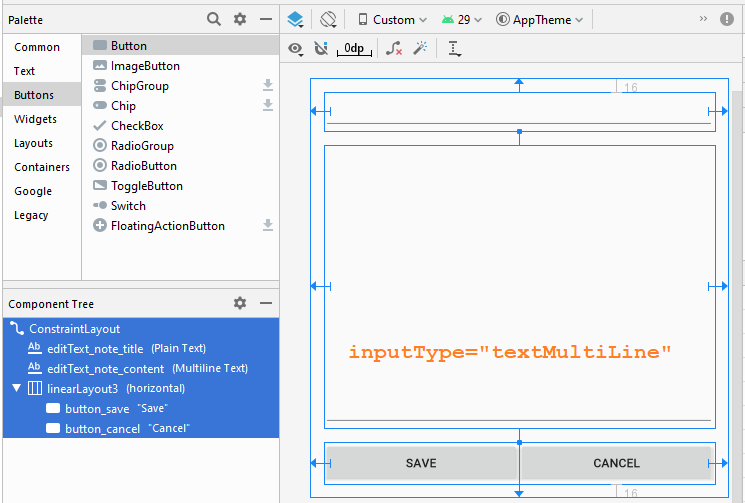Select the Google palette category
This screenshot has width=745, height=503.
[x=42, y=191]
